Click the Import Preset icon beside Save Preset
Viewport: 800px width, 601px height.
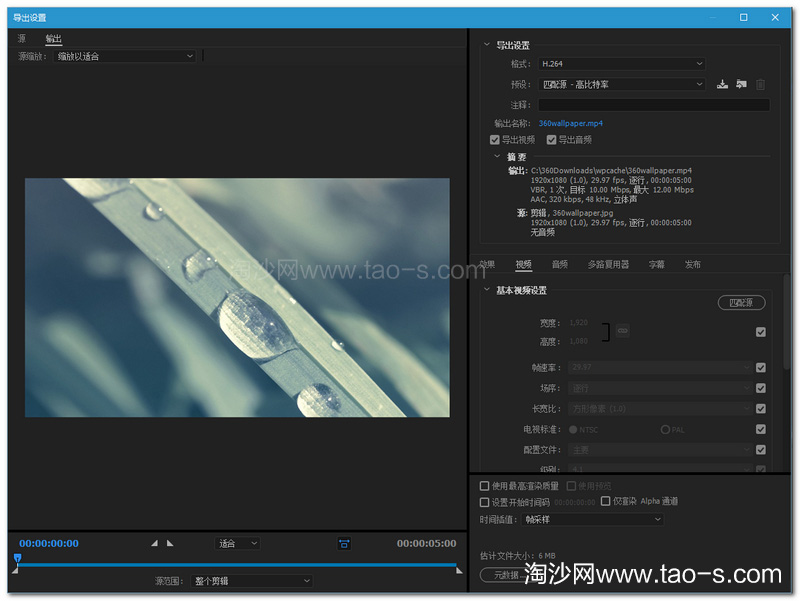coord(740,85)
